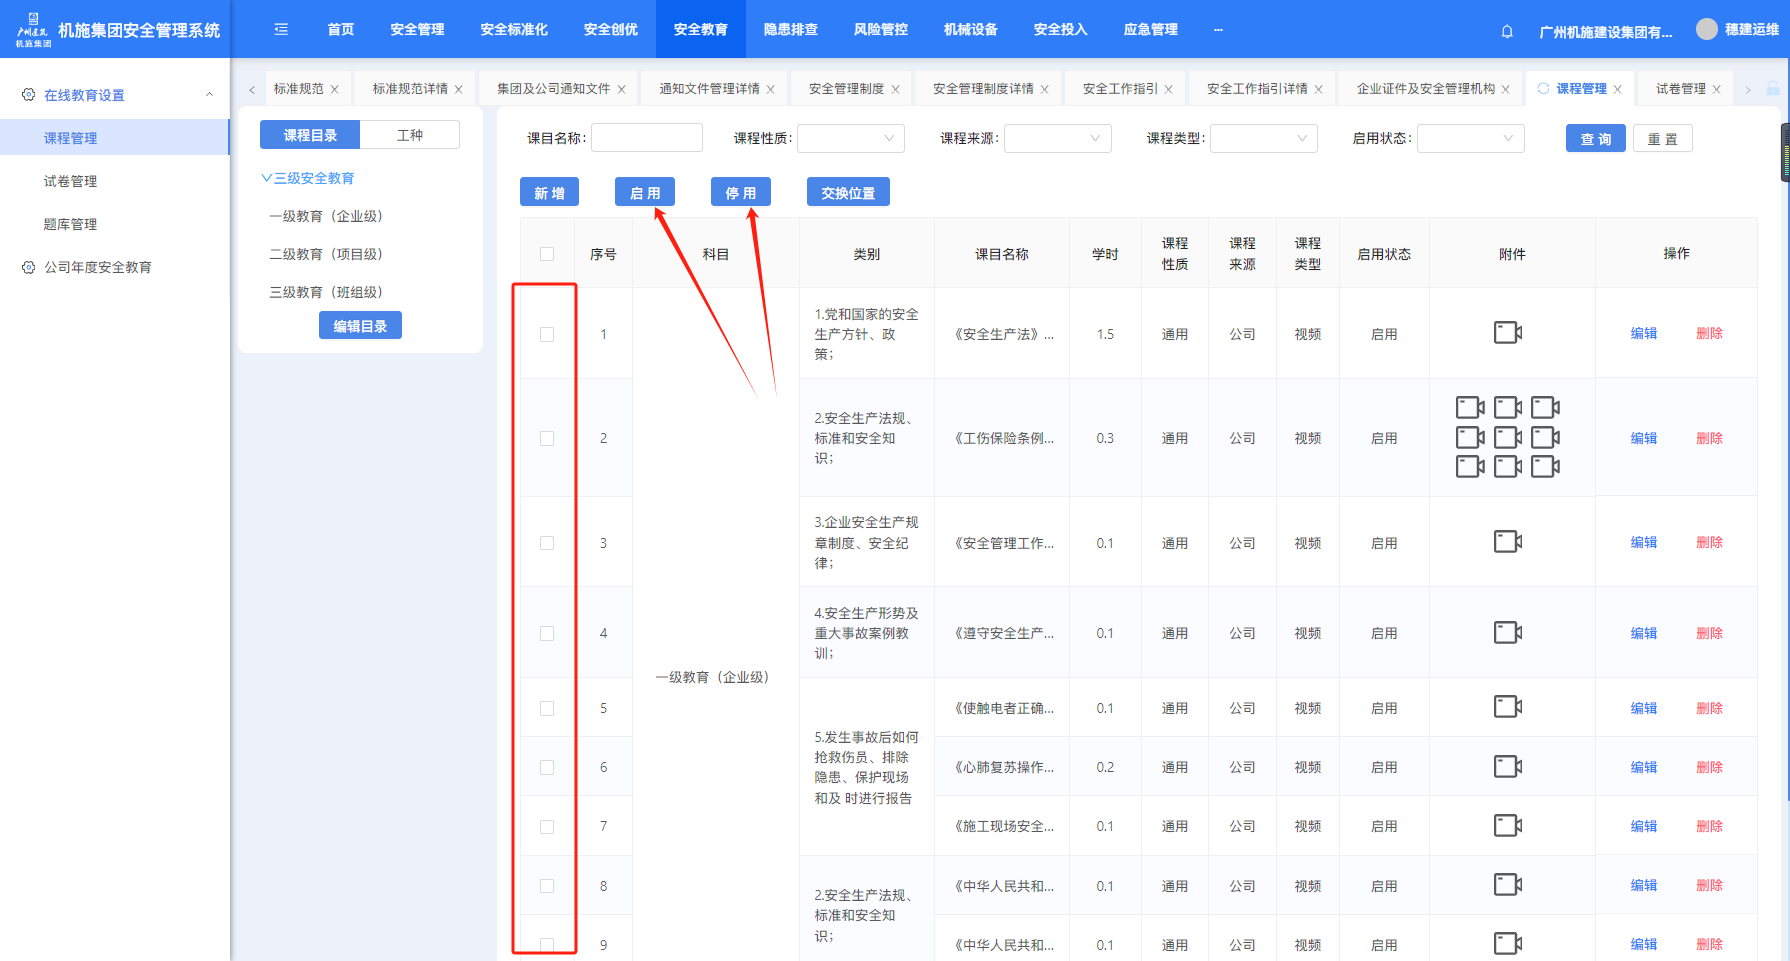1790x961 pixels.
Task: Close the 标准规范 tab
Action: pos(335,89)
